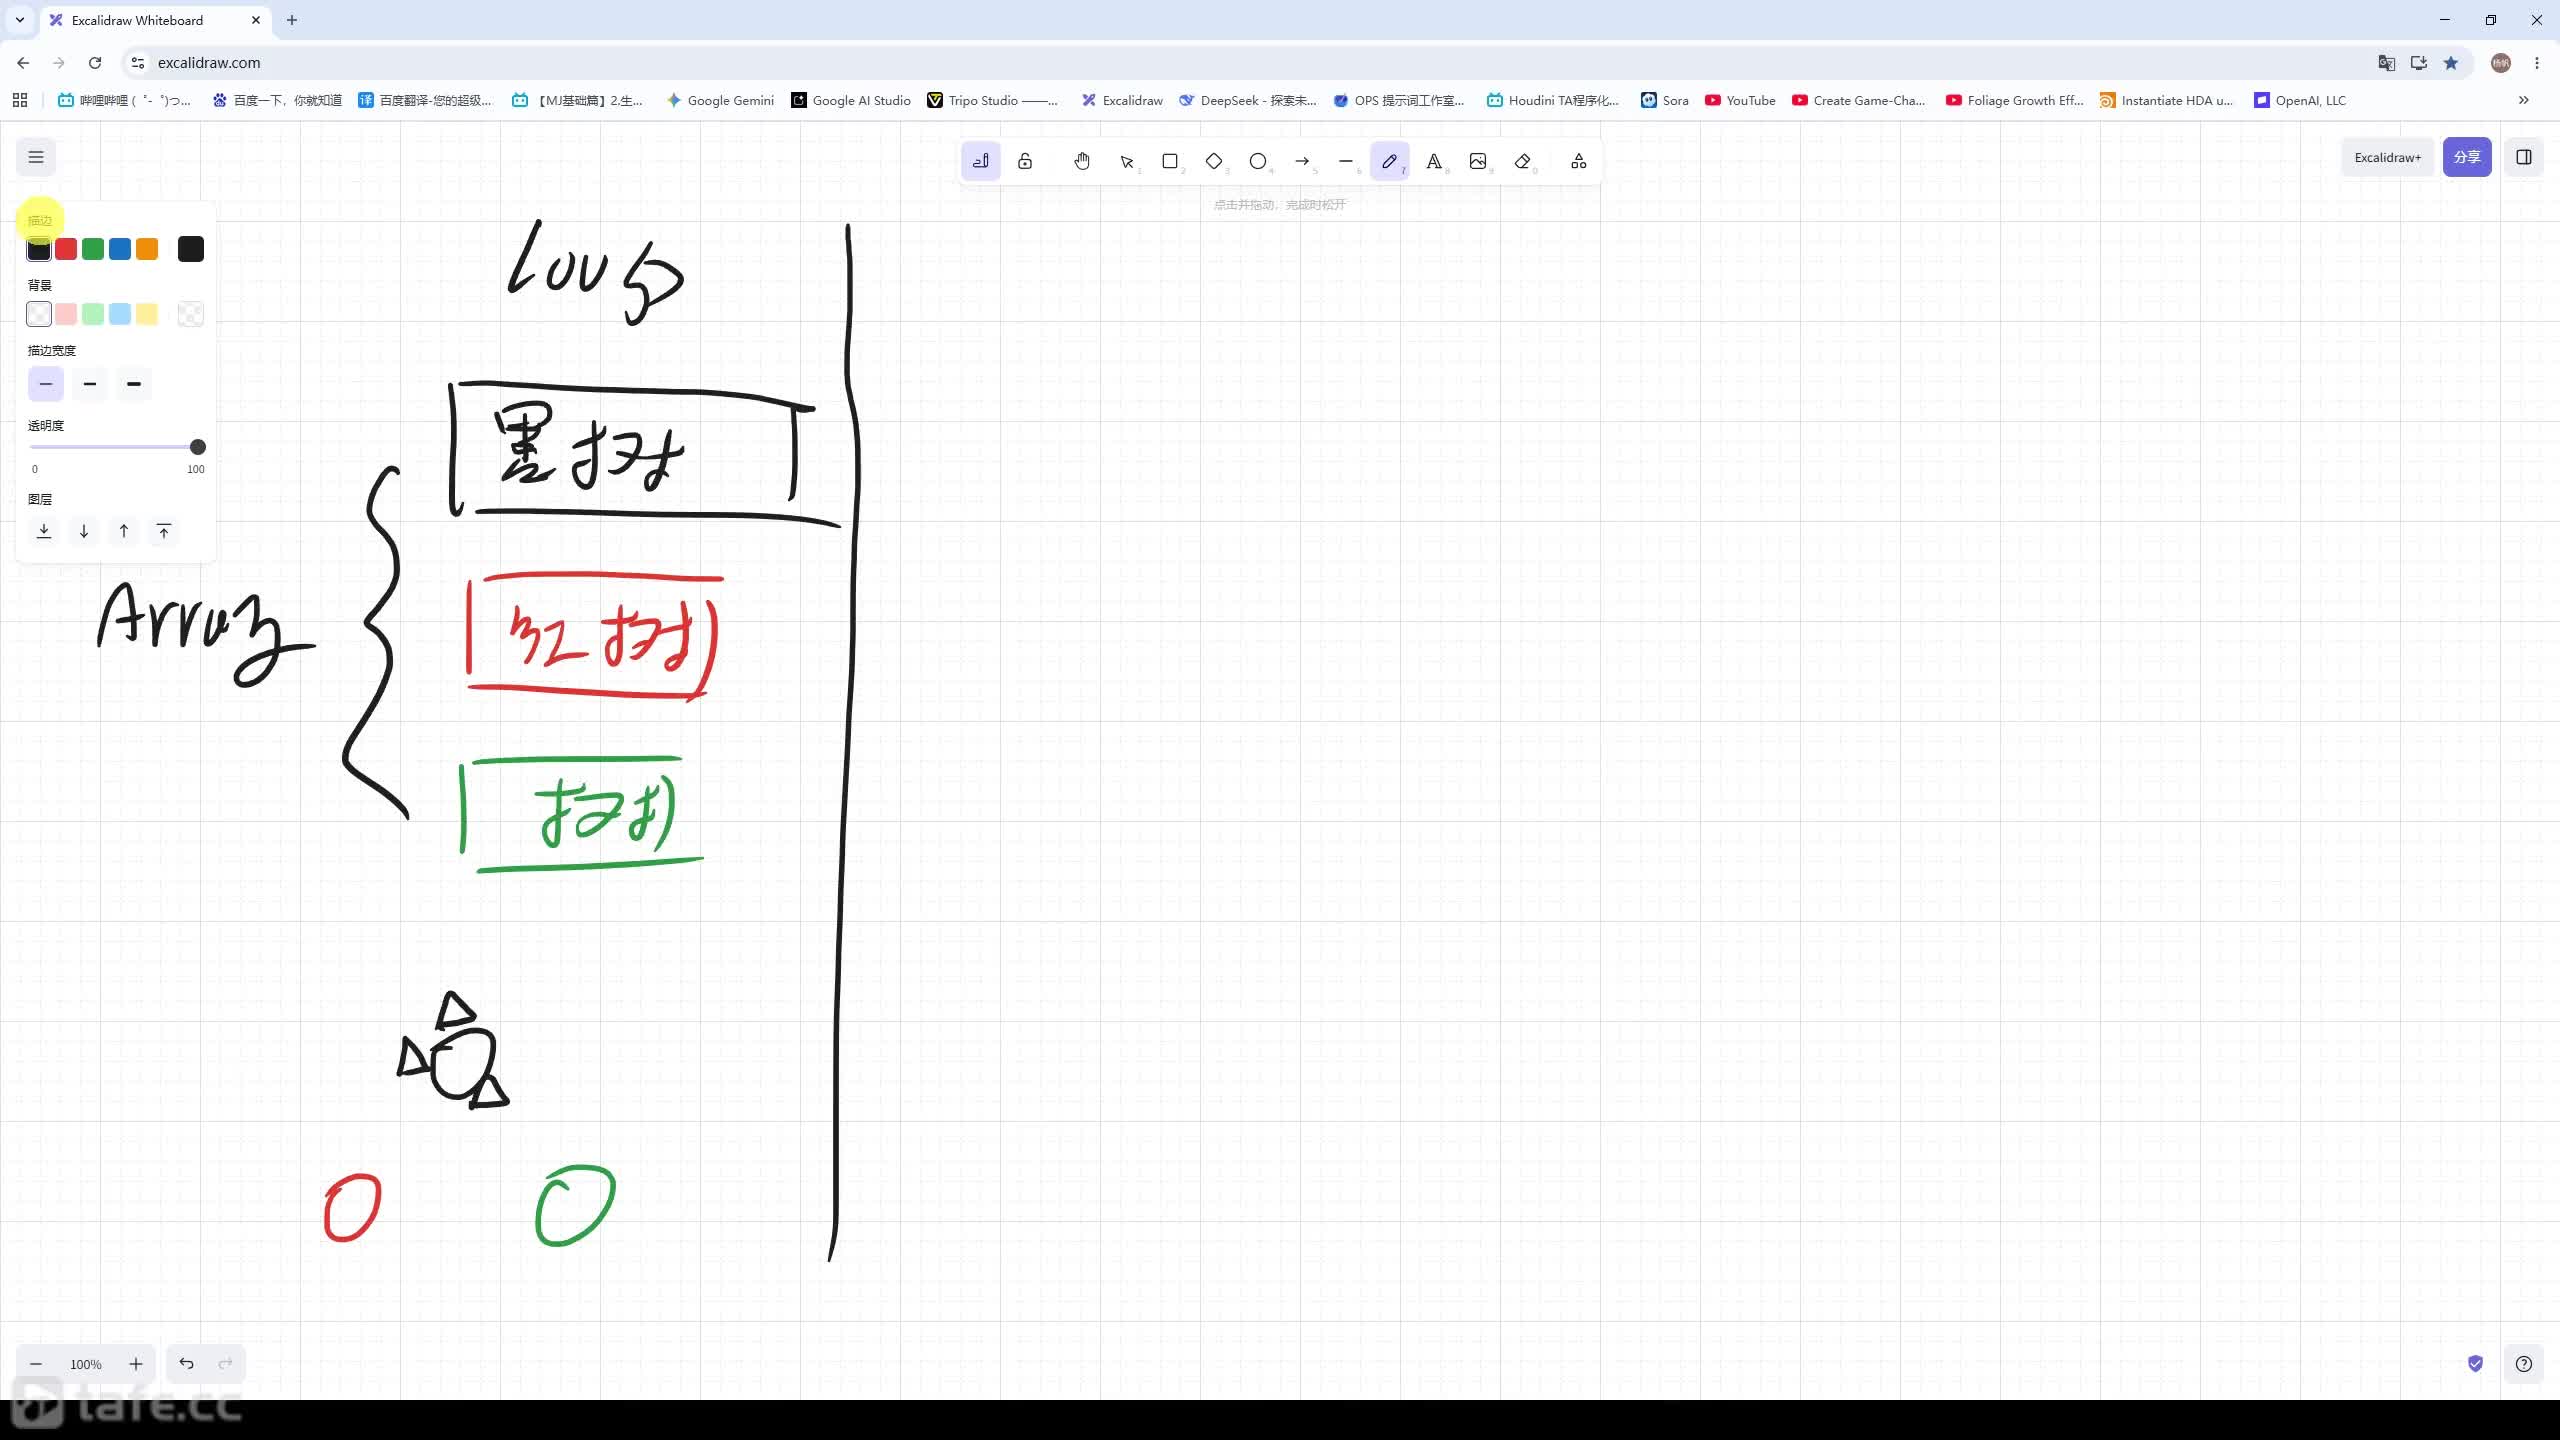Image resolution: width=2560 pixels, height=1440 pixels.
Task: Toggle keep-tool-active lock icon
Action: click(x=1025, y=161)
